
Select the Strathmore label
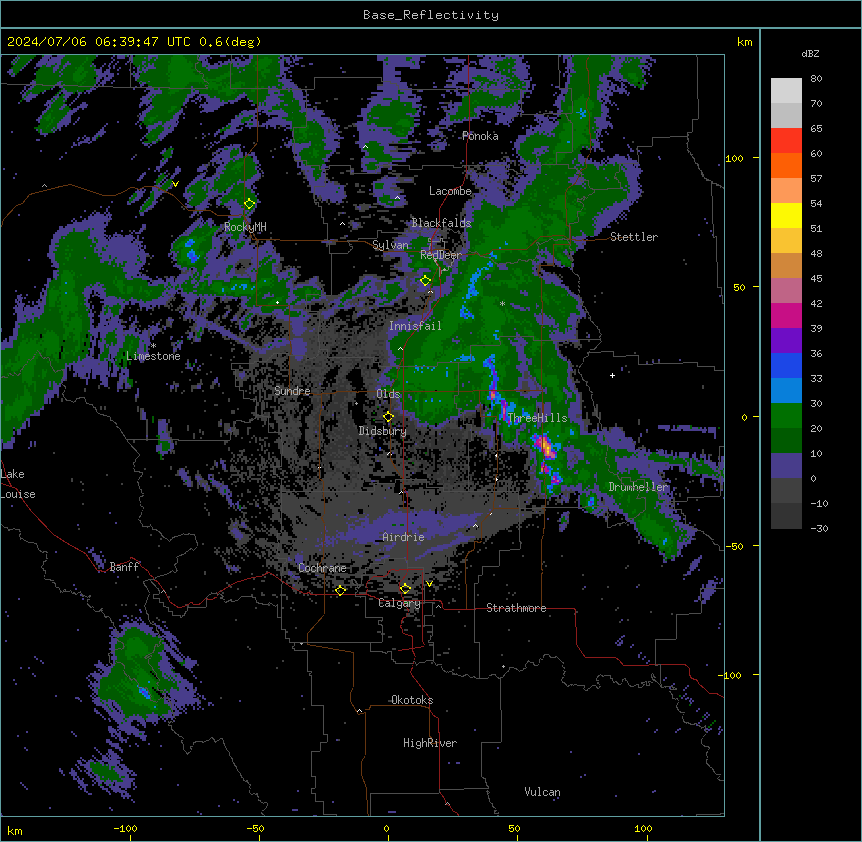[x=516, y=608]
